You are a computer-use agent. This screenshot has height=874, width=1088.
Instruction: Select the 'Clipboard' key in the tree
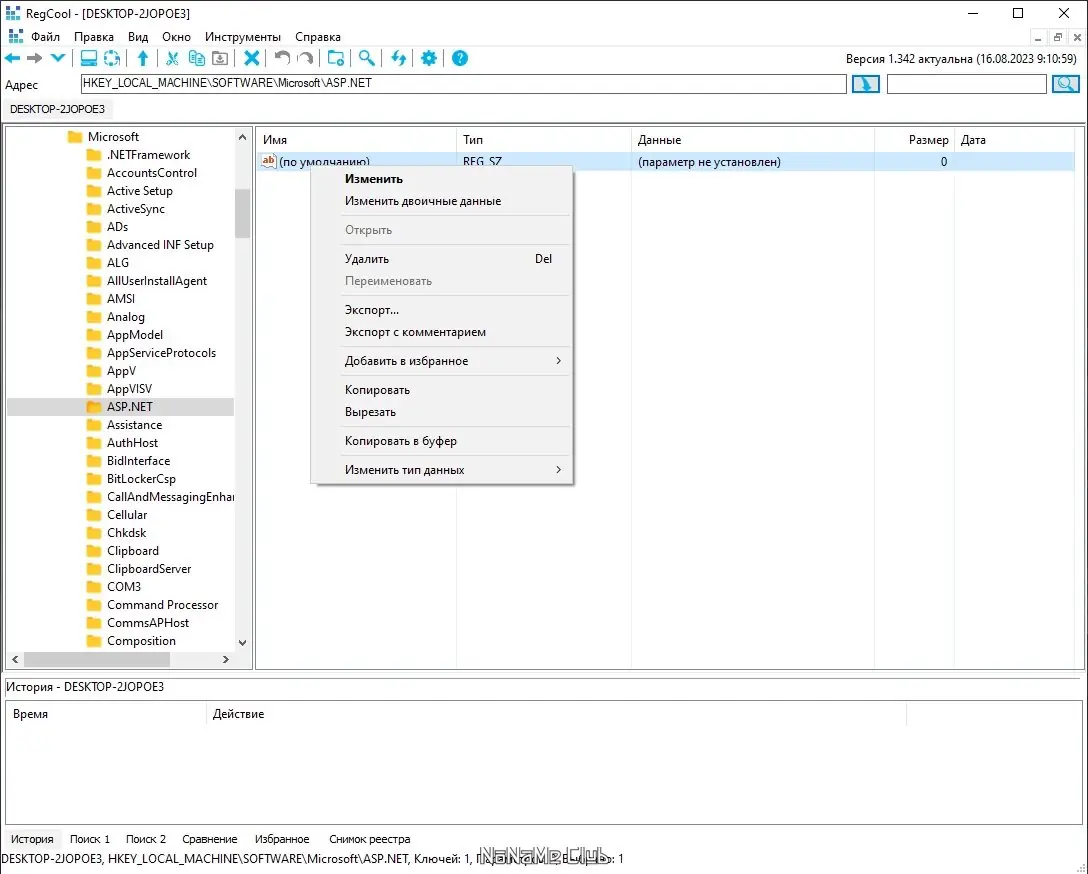(132, 551)
